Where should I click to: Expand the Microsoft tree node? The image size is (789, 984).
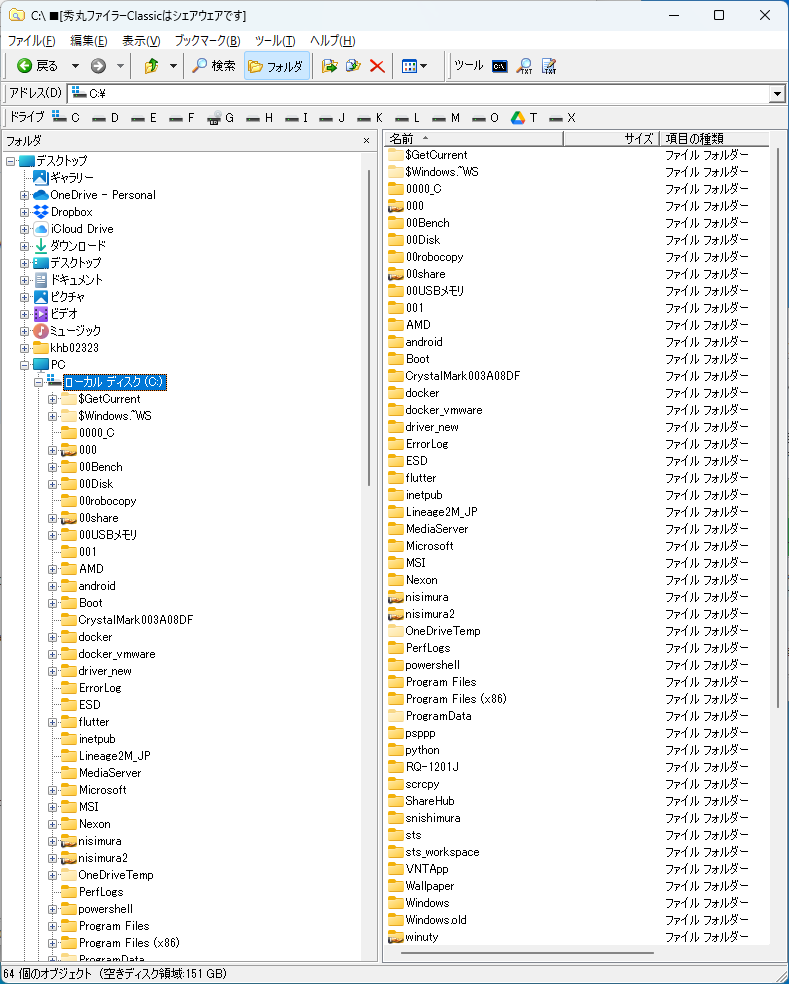click(53, 790)
